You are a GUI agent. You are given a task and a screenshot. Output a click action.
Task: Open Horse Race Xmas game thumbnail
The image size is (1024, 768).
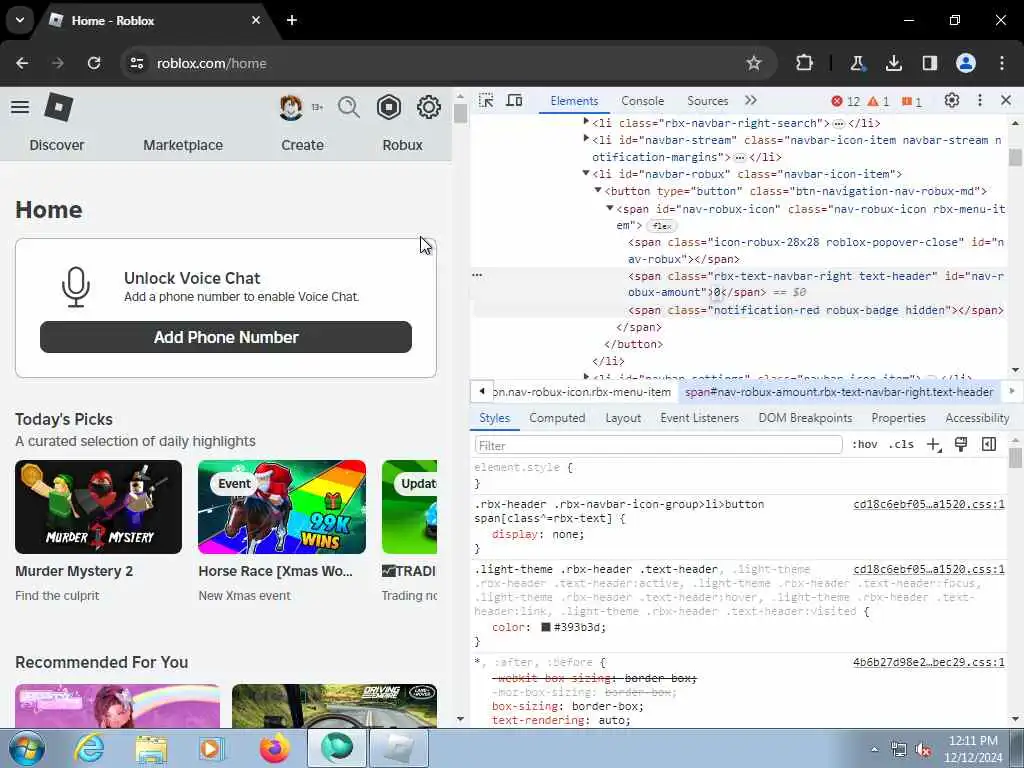[x=282, y=507]
